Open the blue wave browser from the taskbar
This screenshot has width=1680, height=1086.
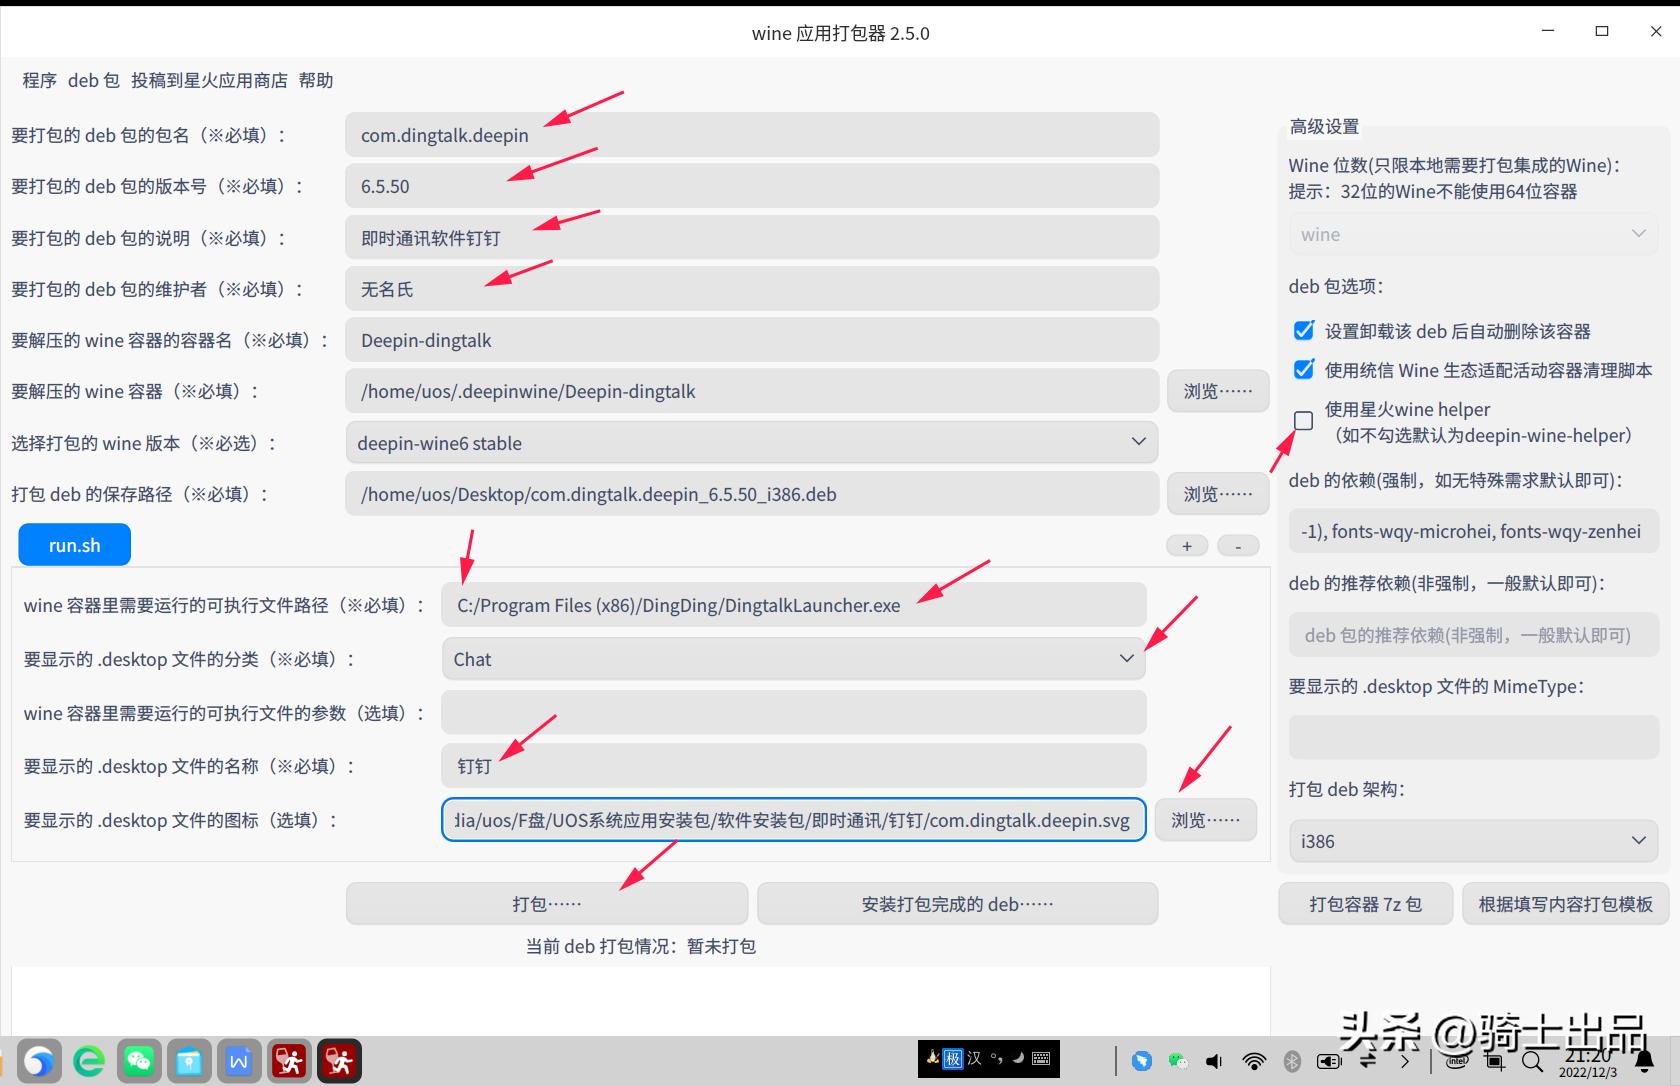(40, 1061)
